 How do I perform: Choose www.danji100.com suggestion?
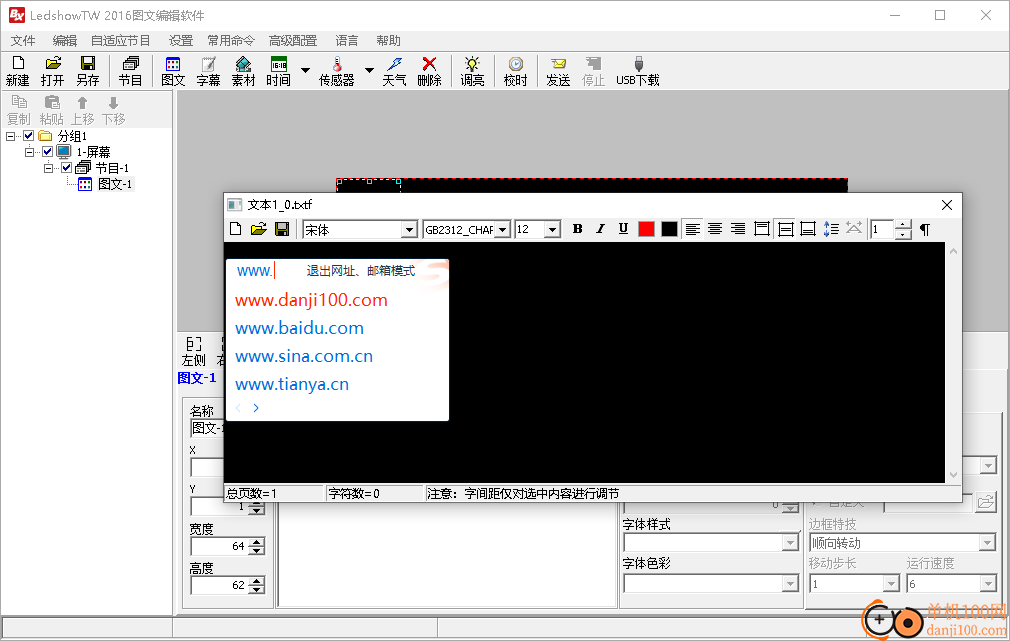[x=311, y=300]
